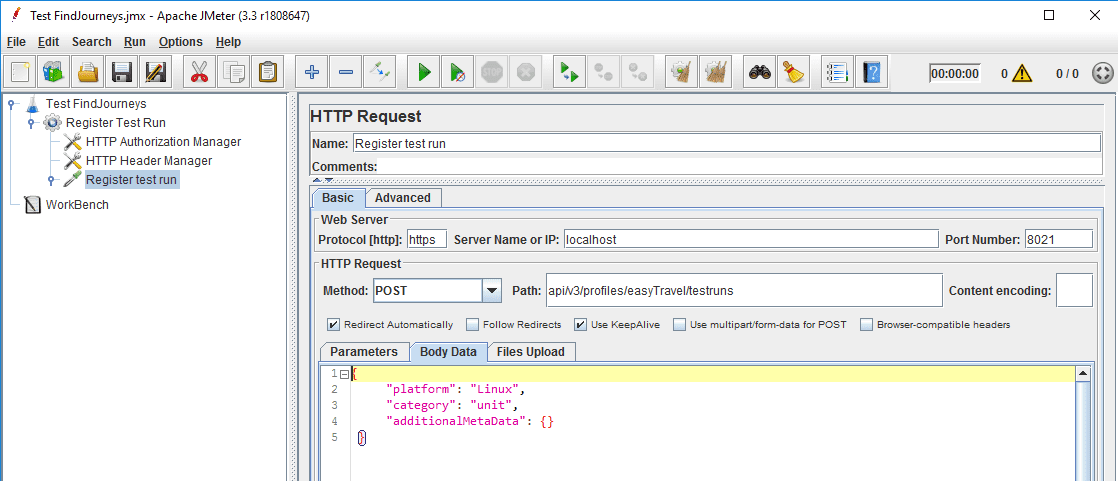Toggle the Redirect Automatically checkbox
The image size is (1118, 481).
pyautogui.click(x=333, y=325)
